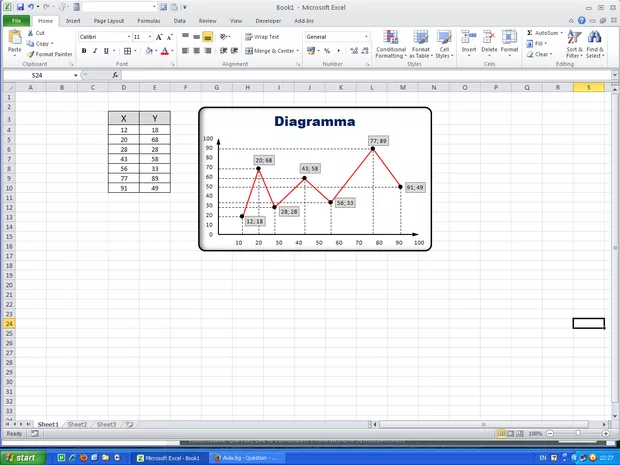Toggle Middle Align button
Viewport: 620px width, 465px height.
coord(197,36)
